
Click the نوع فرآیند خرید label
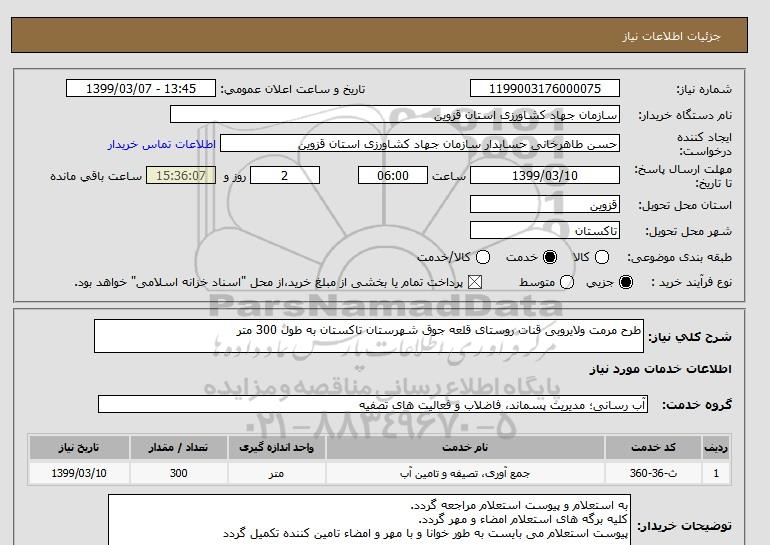click(691, 282)
